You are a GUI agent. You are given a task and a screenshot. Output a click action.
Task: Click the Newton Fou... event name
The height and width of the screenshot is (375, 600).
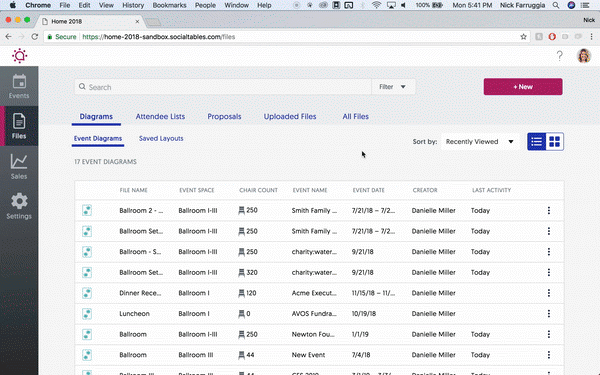tap(313, 334)
